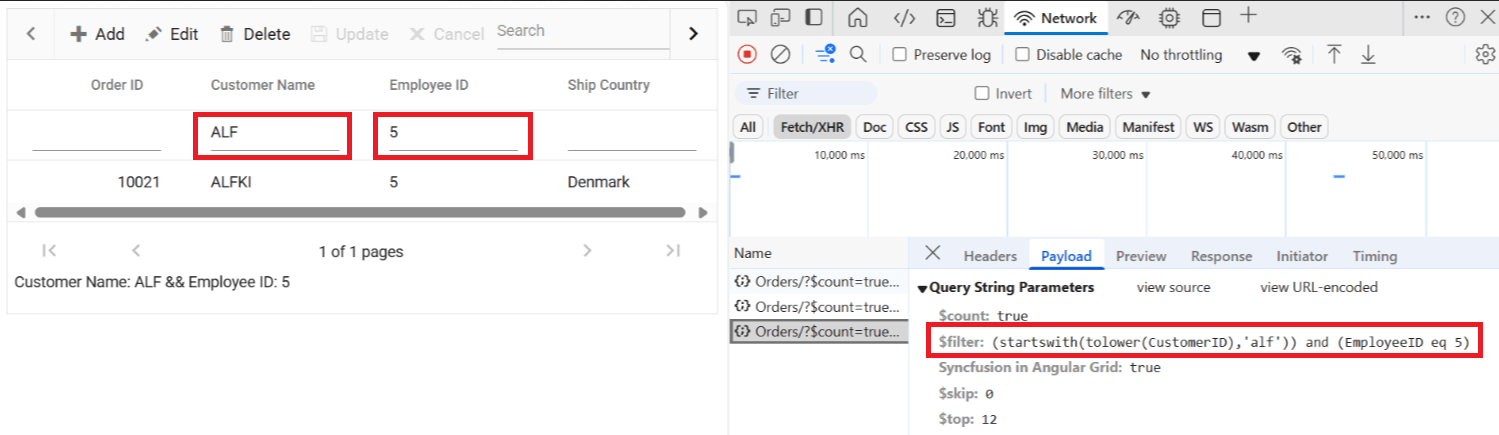The width and height of the screenshot is (1499, 435).
Task: Open the Memory chip icon
Action: 1169,17
